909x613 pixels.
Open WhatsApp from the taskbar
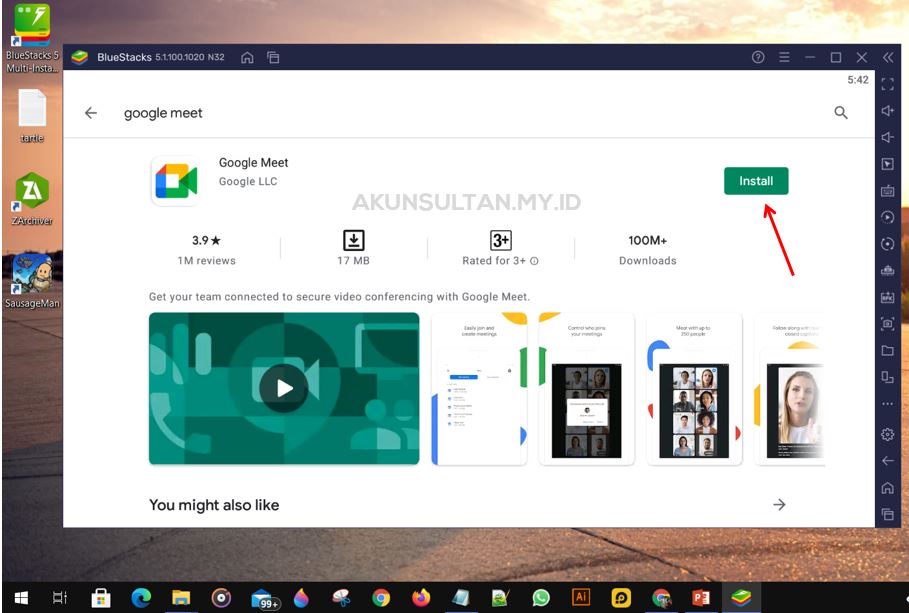click(x=541, y=597)
